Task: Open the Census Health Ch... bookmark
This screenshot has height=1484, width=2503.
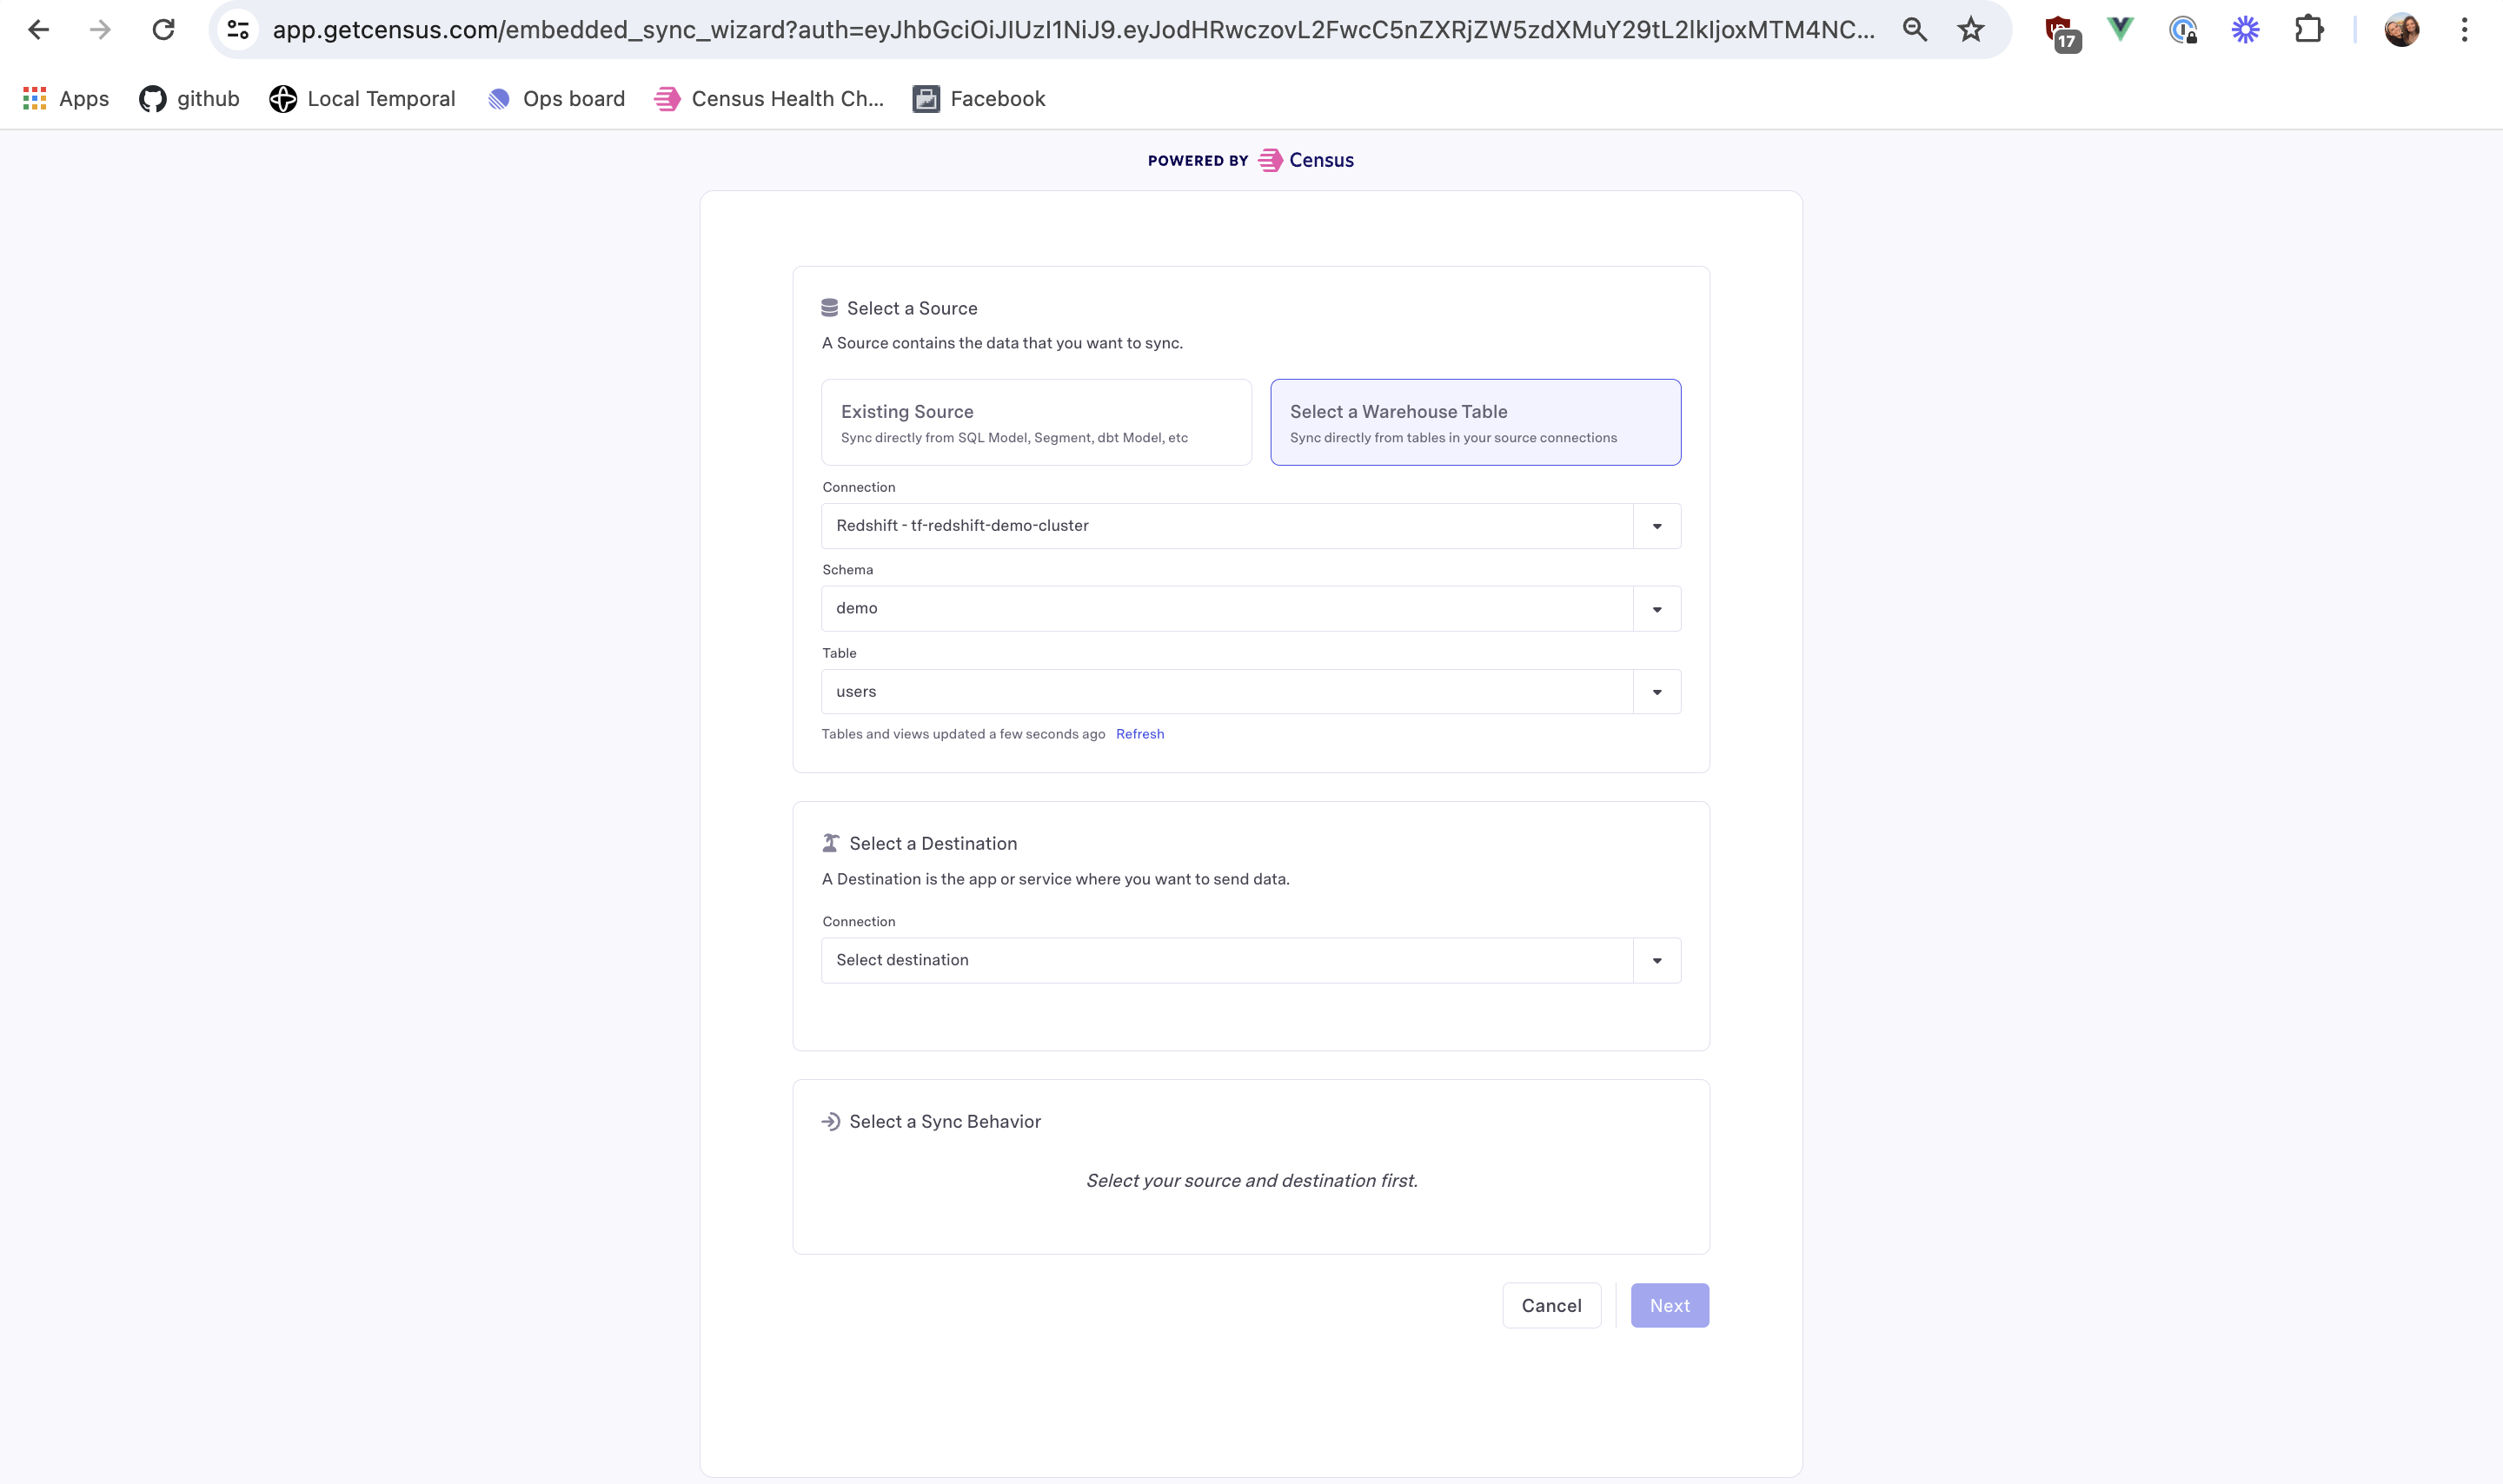Action: click(768, 99)
